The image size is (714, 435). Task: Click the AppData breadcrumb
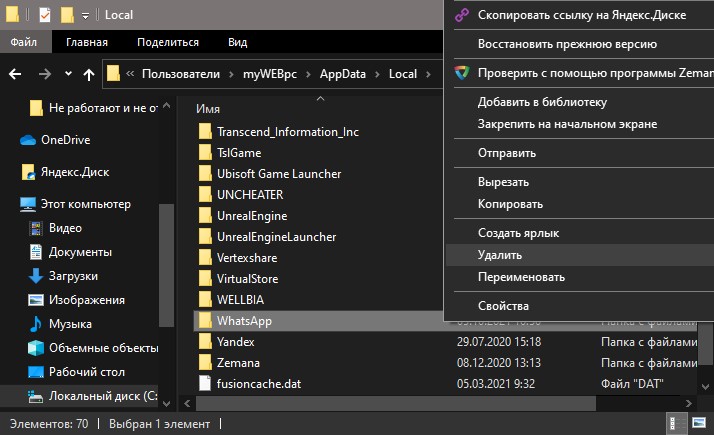[342, 74]
